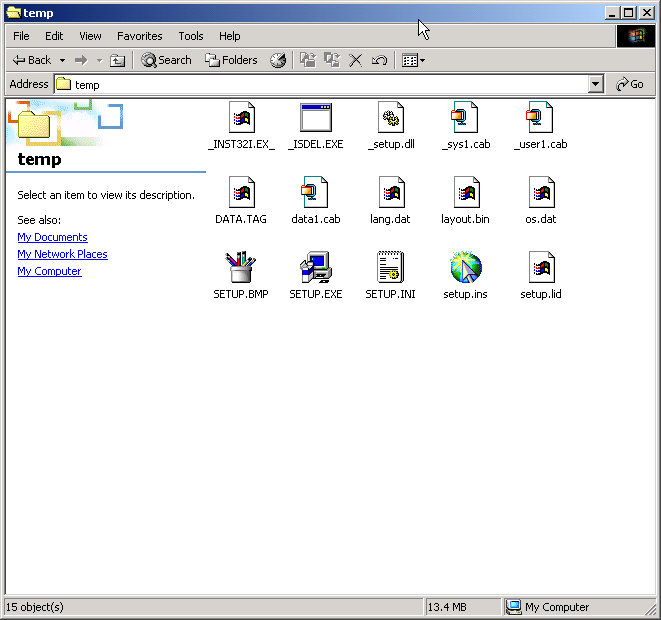Follow the My Network Places link

62,254
